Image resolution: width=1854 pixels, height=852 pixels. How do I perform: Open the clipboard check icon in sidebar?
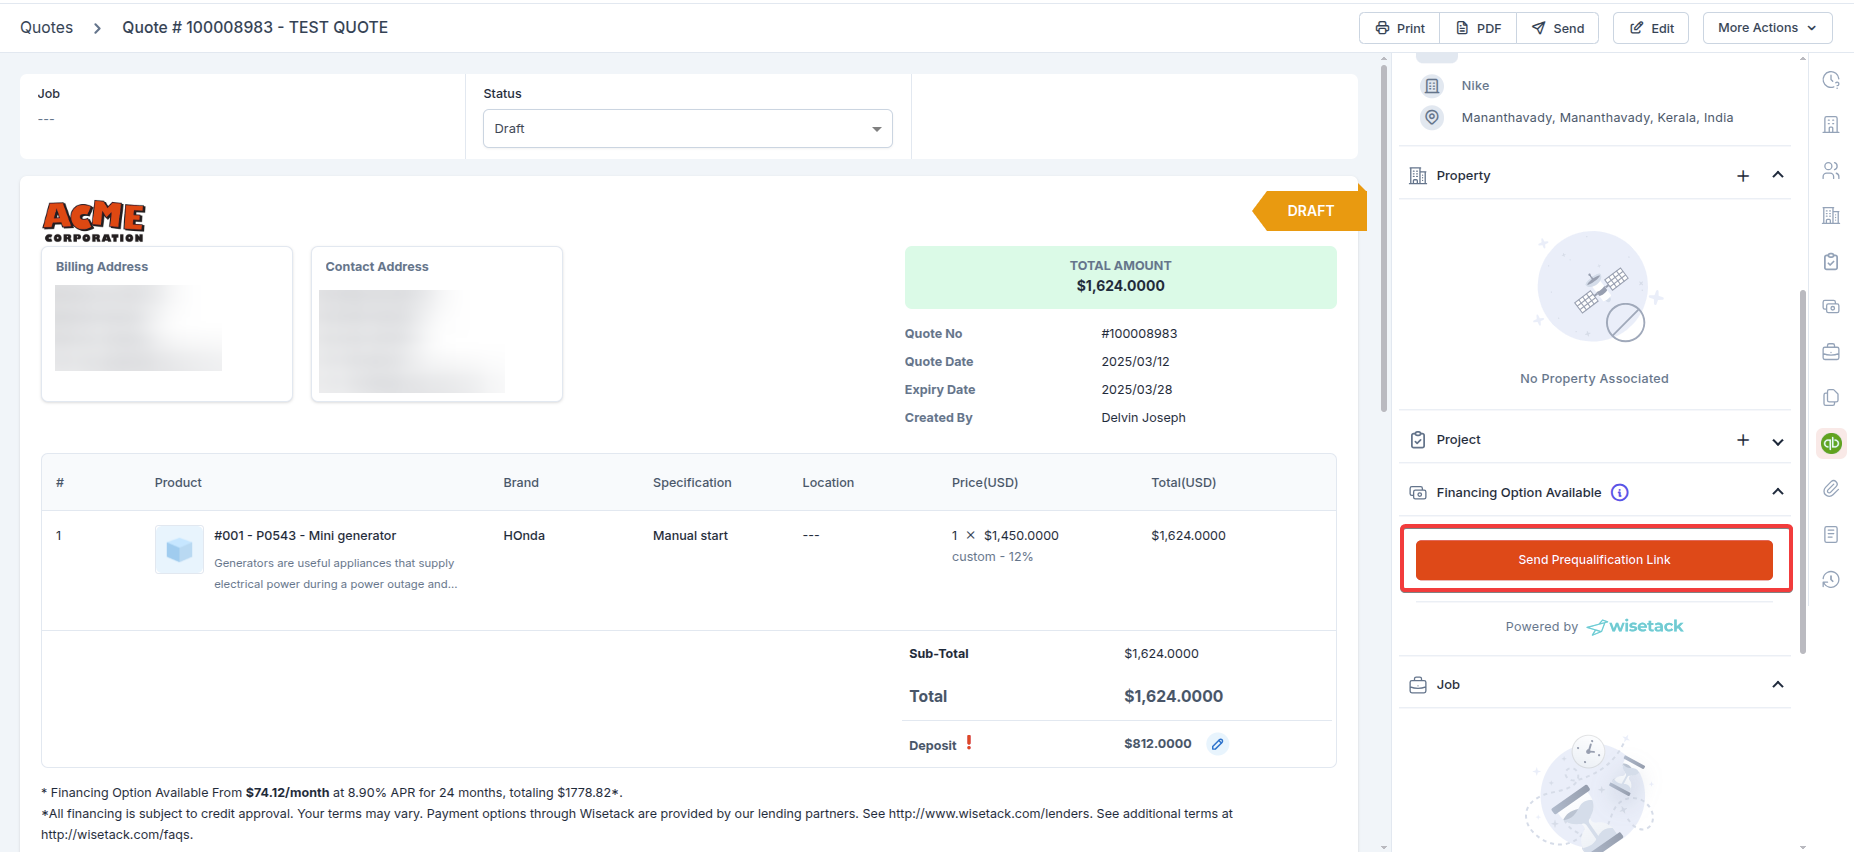point(1831,261)
